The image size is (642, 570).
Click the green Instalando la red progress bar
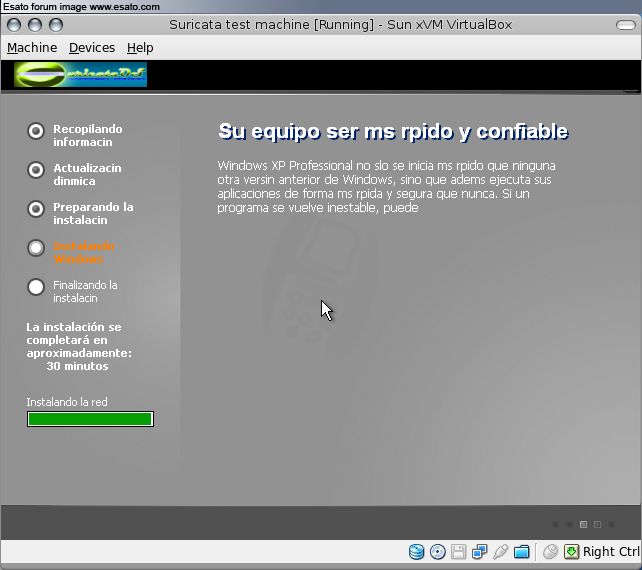click(x=90, y=419)
